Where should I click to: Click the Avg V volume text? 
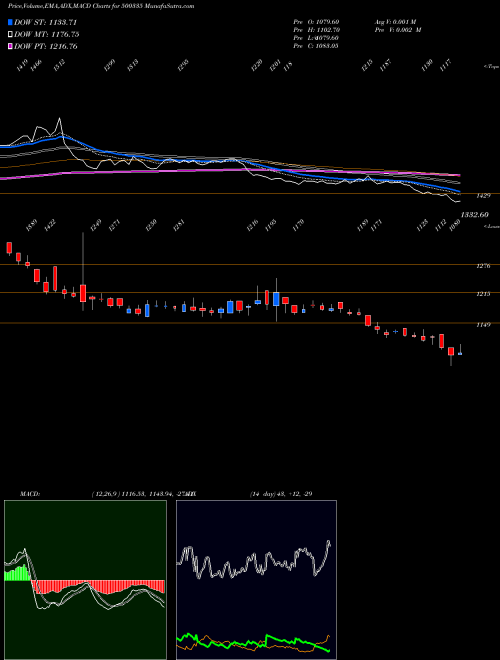pos(395,21)
